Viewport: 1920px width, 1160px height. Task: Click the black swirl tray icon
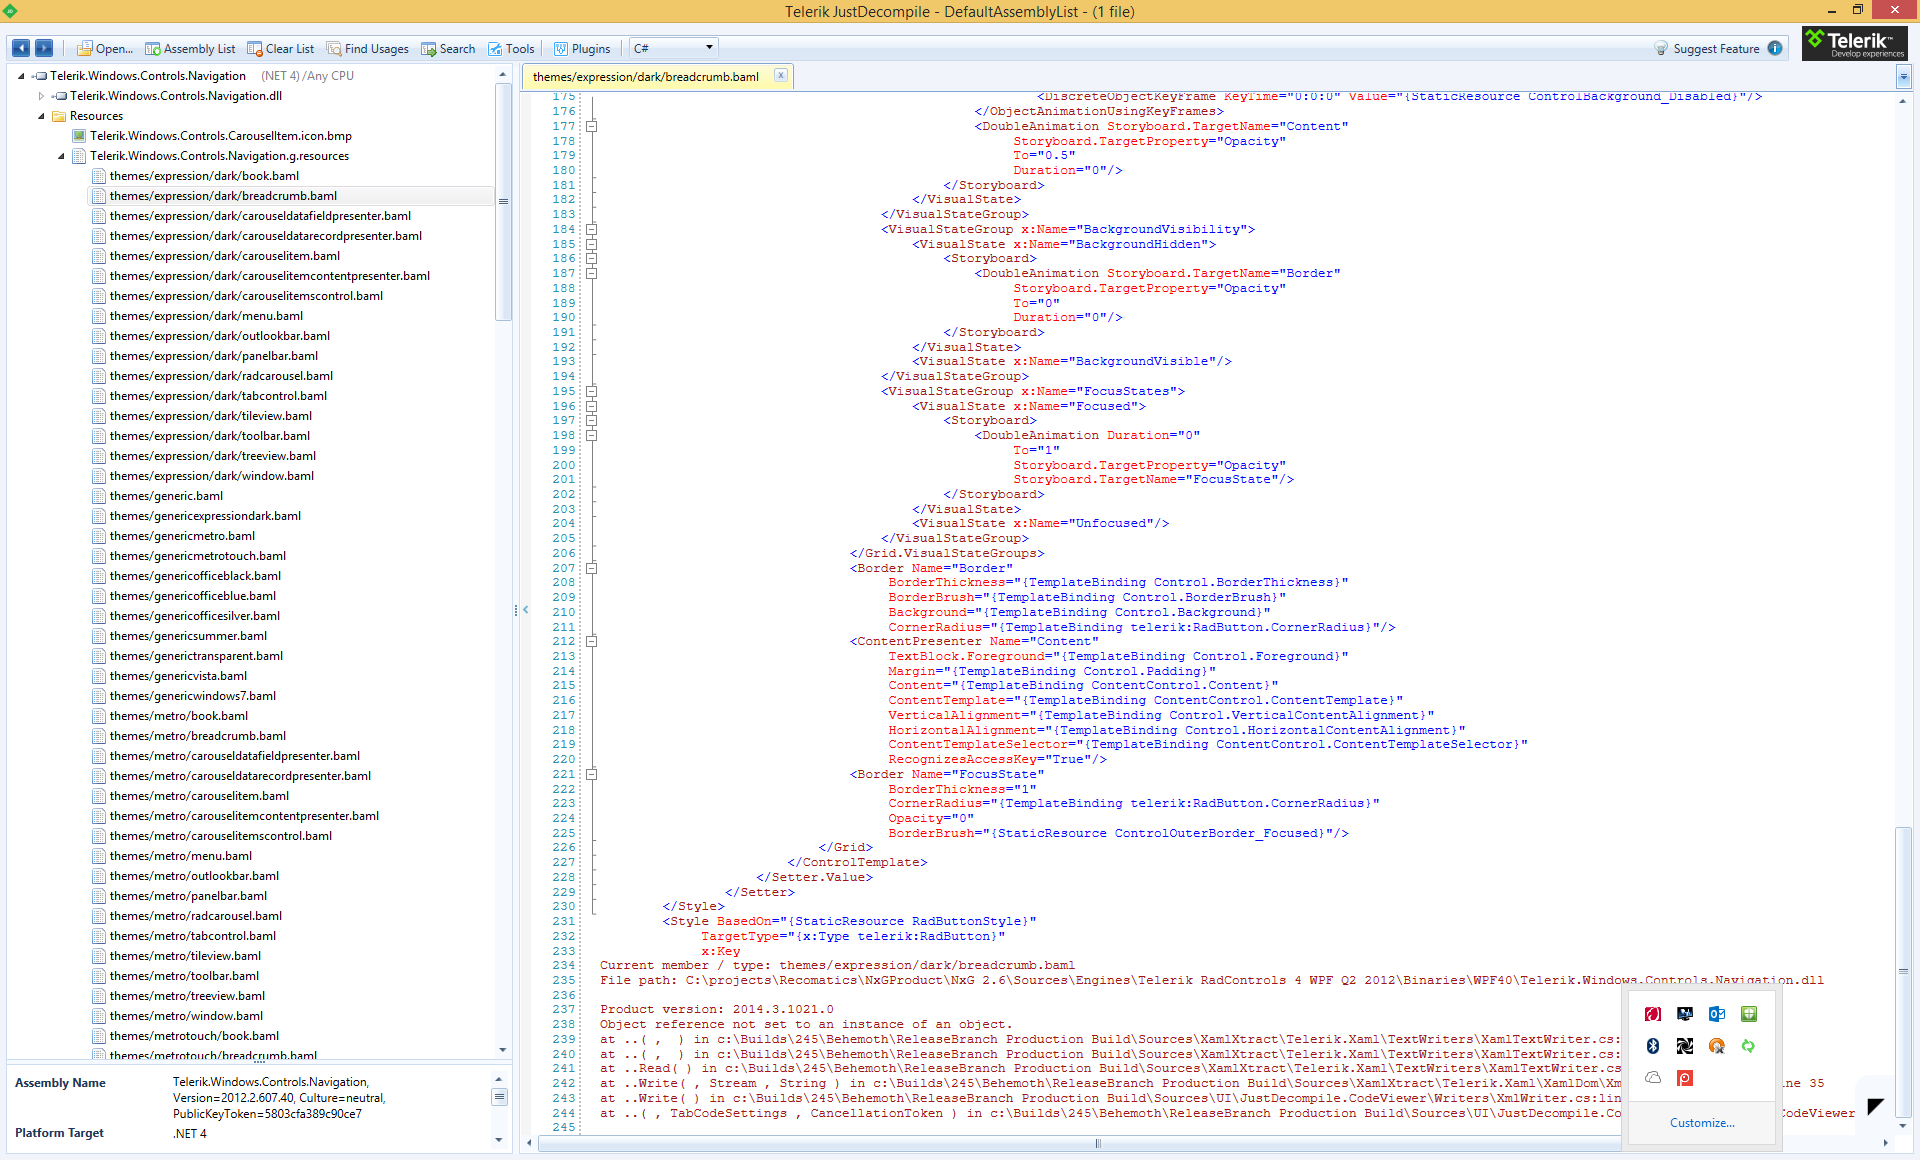tap(1684, 1046)
